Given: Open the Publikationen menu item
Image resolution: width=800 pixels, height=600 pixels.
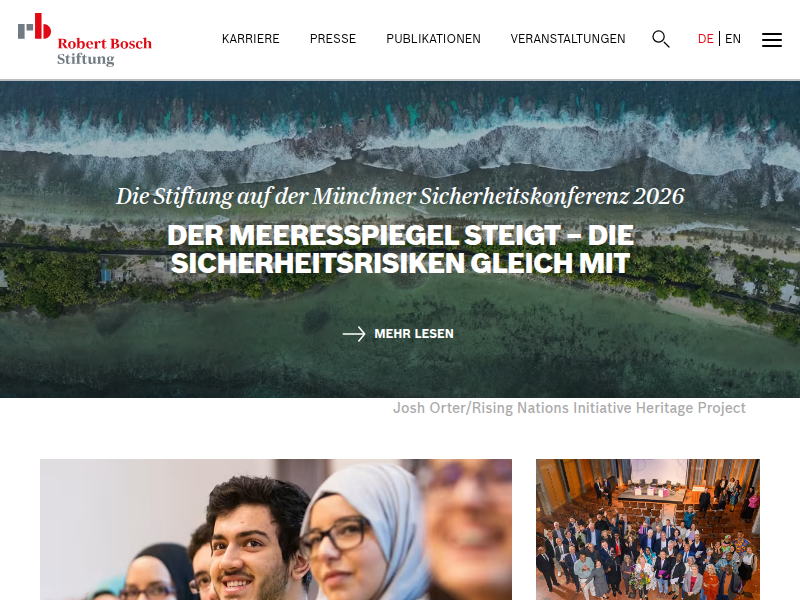Looking at the screenshot, I should pos(433,39).
